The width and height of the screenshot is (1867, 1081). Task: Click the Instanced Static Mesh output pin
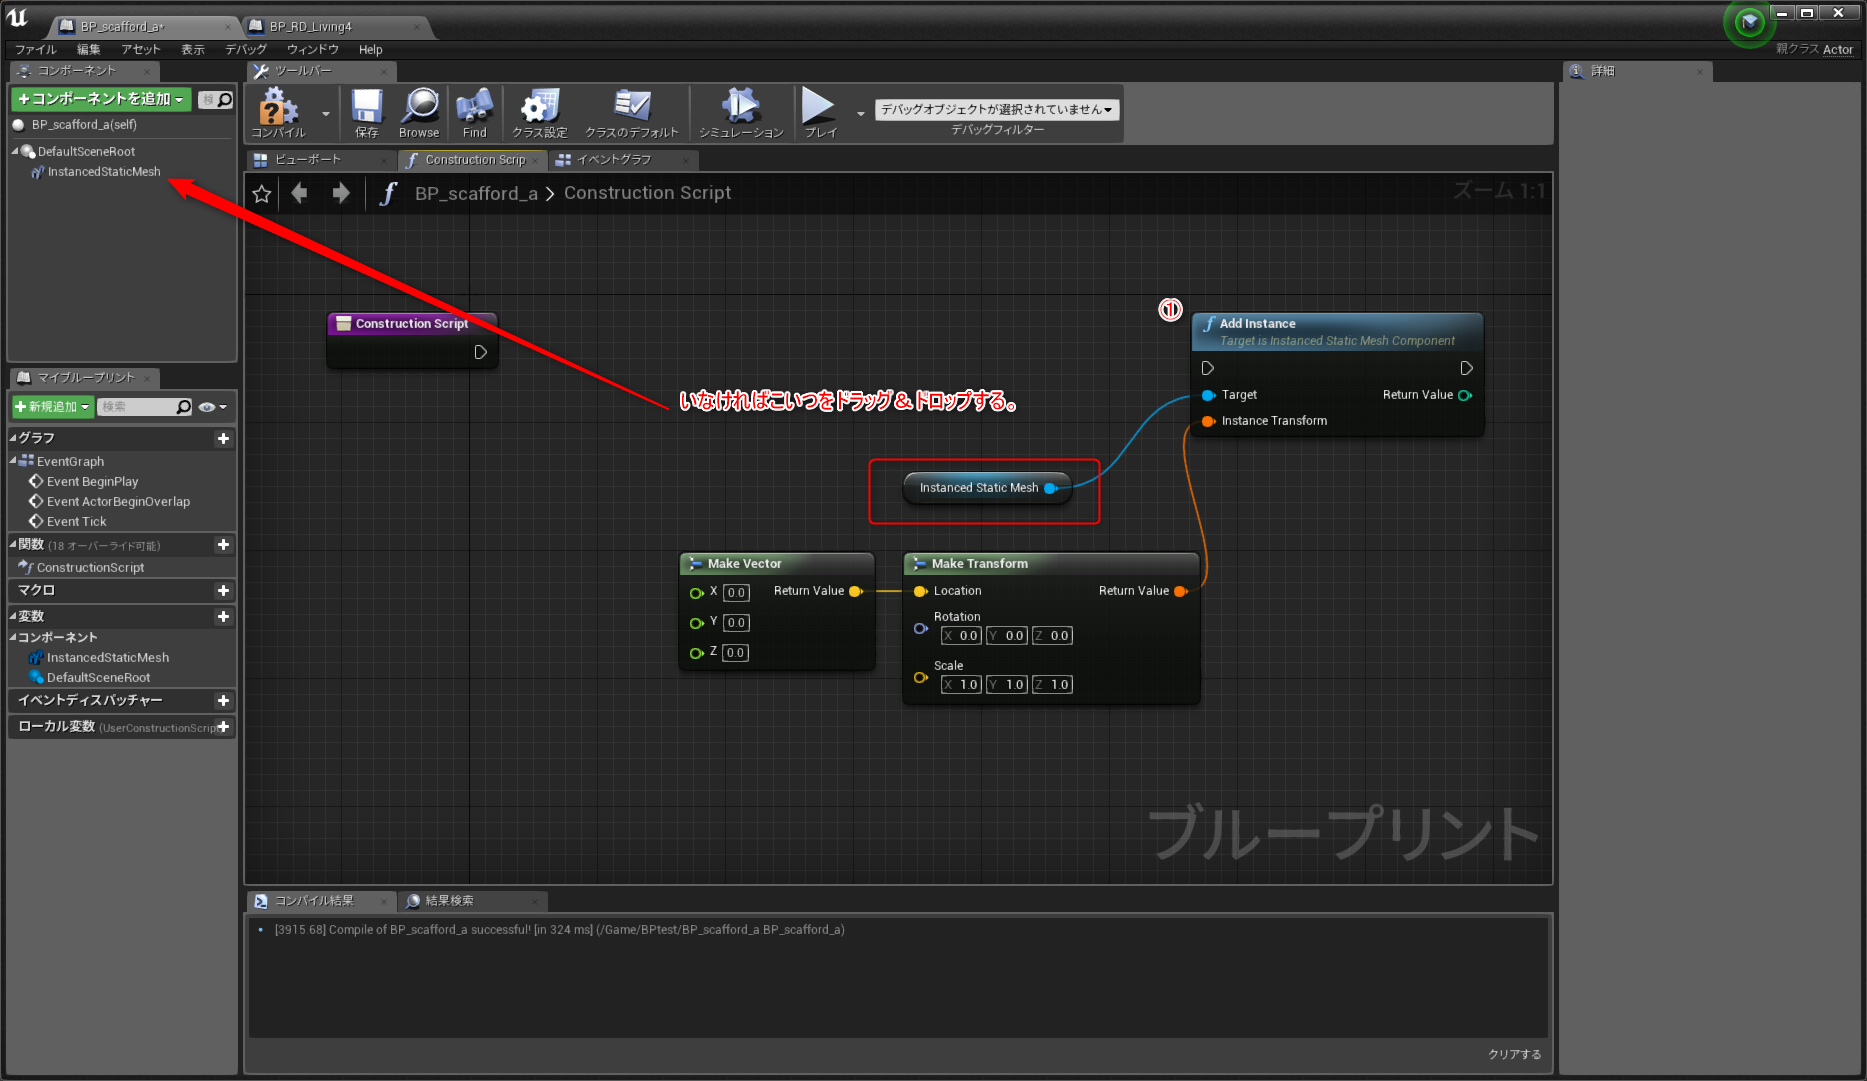coord(1051,488)
